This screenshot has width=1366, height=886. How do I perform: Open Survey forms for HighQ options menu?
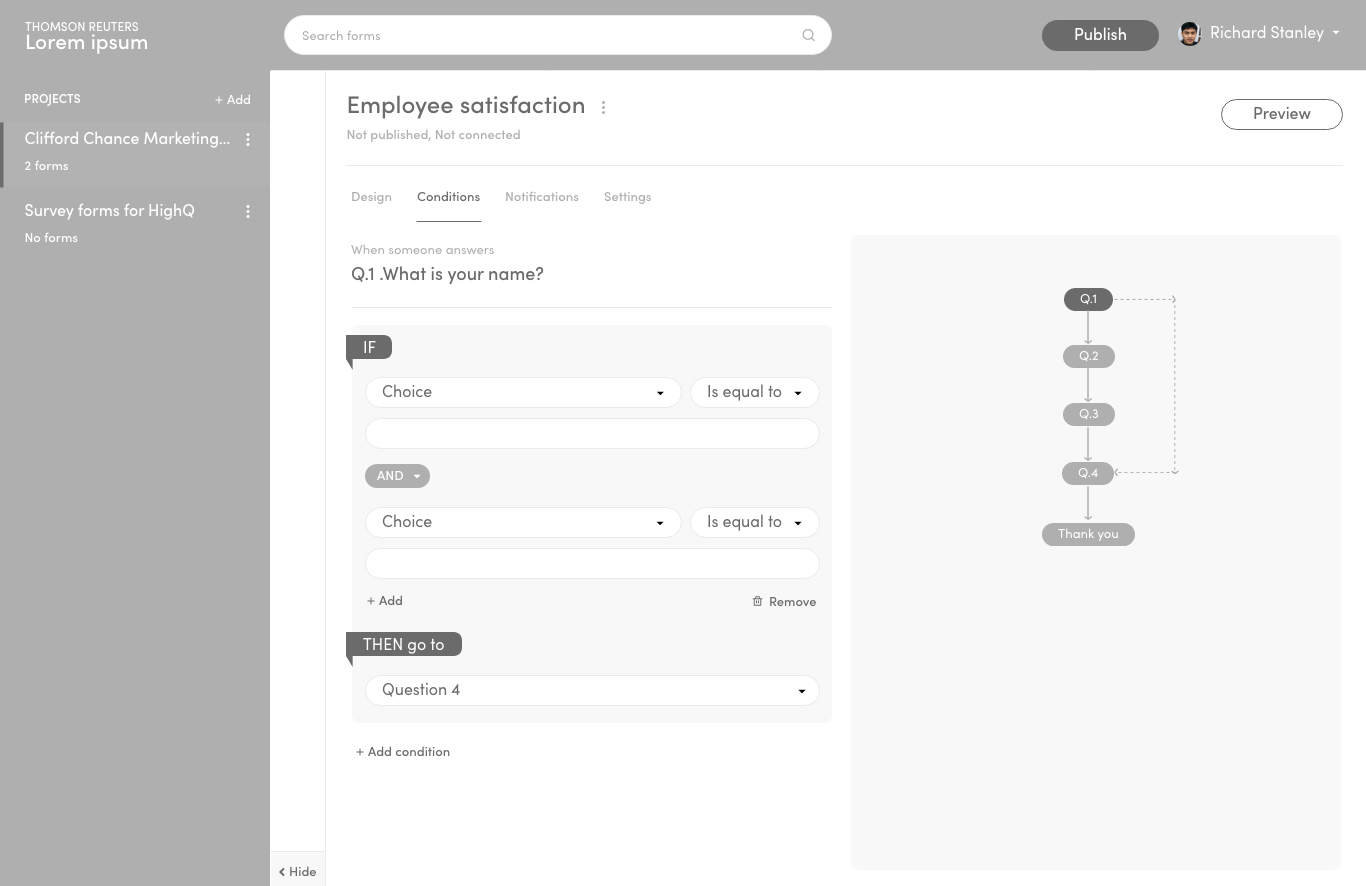(x=248, y=211)
